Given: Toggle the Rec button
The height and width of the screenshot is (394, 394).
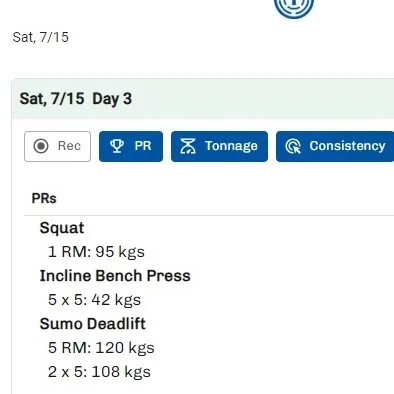Looking at the screenshot, I should 57,146.
